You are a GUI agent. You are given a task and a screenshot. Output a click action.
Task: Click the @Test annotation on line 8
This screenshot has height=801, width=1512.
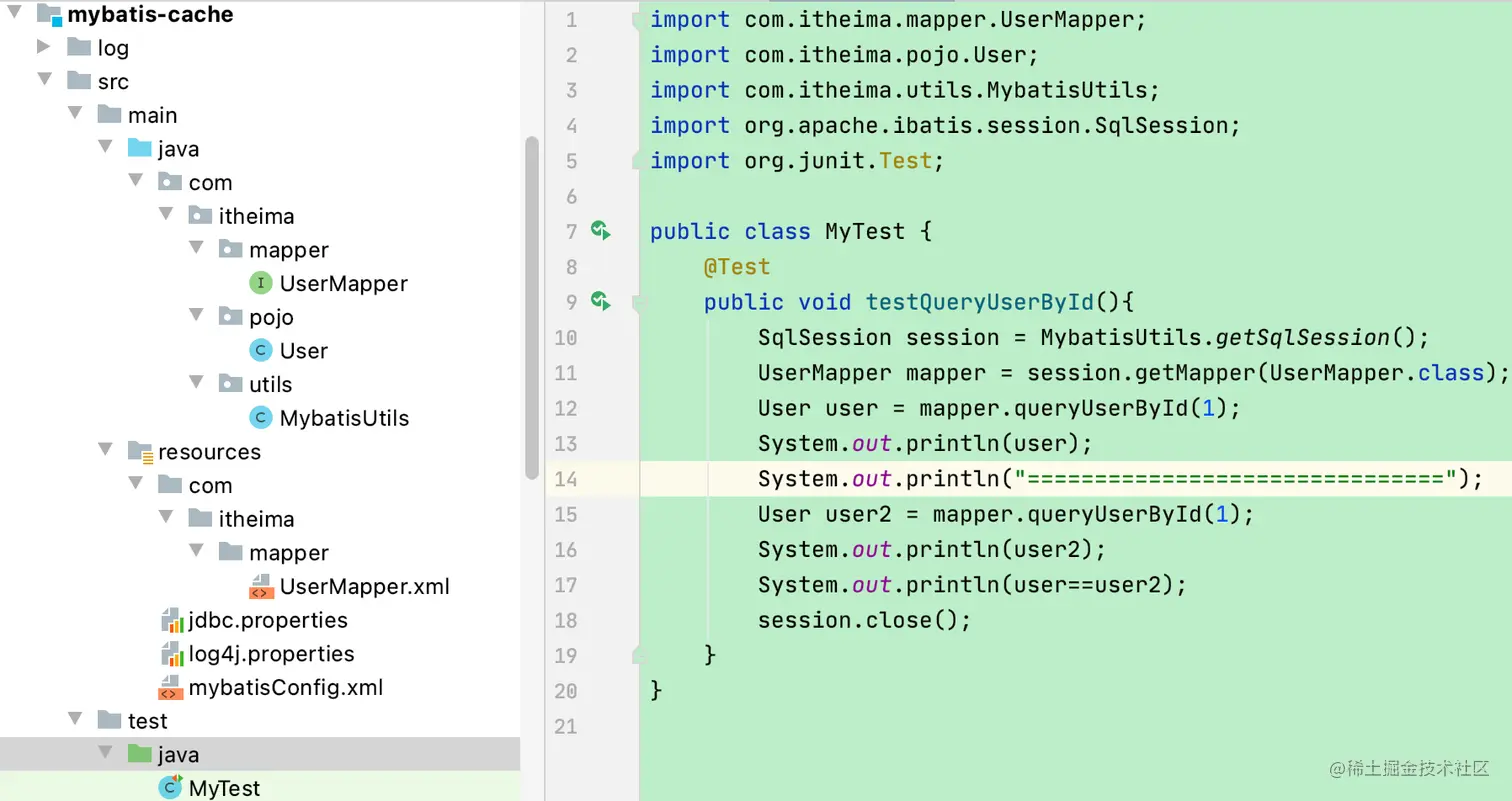pyautogui.click(x=737, y=267)
